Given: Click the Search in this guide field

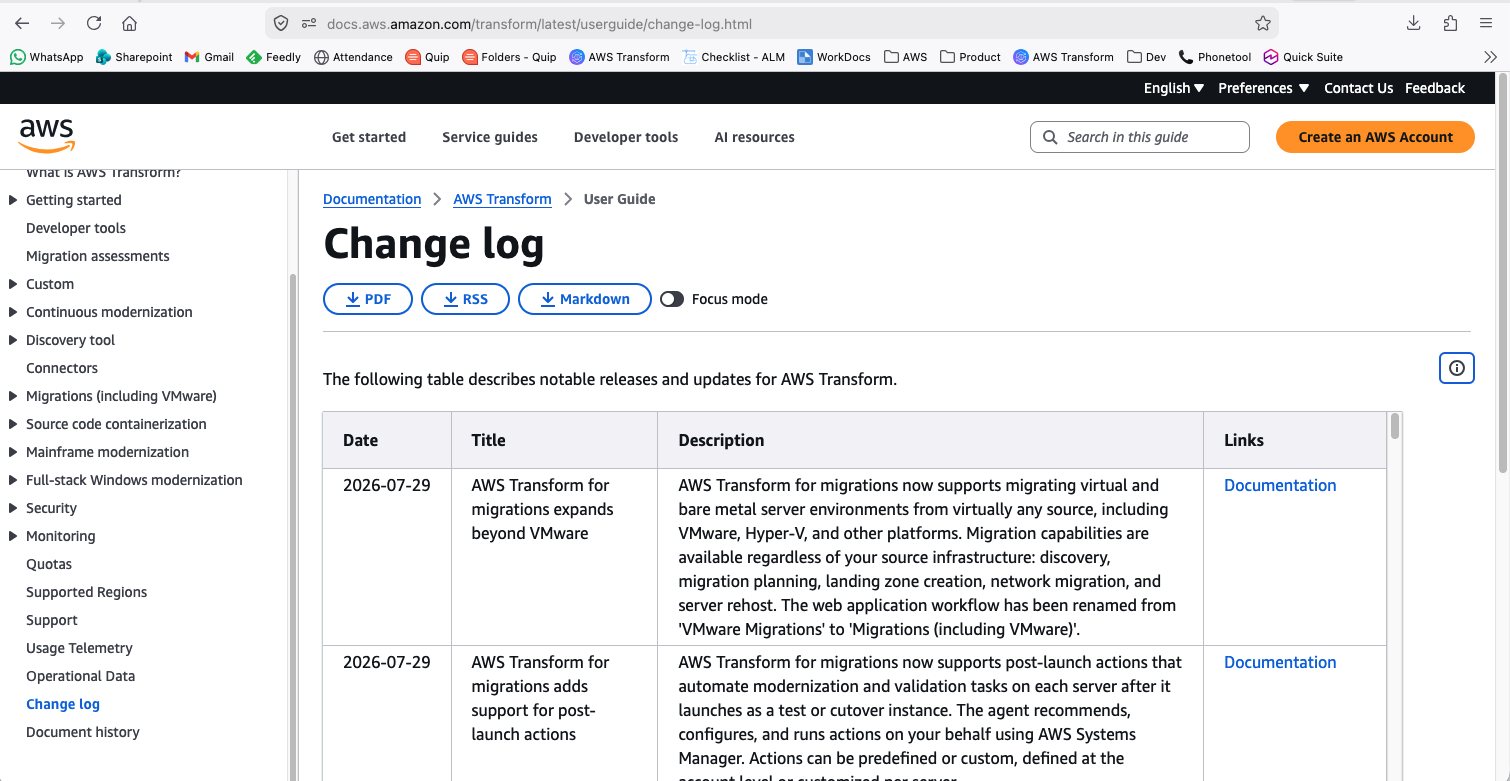Looking at the screenshot, I should (x=1140, y=137).
